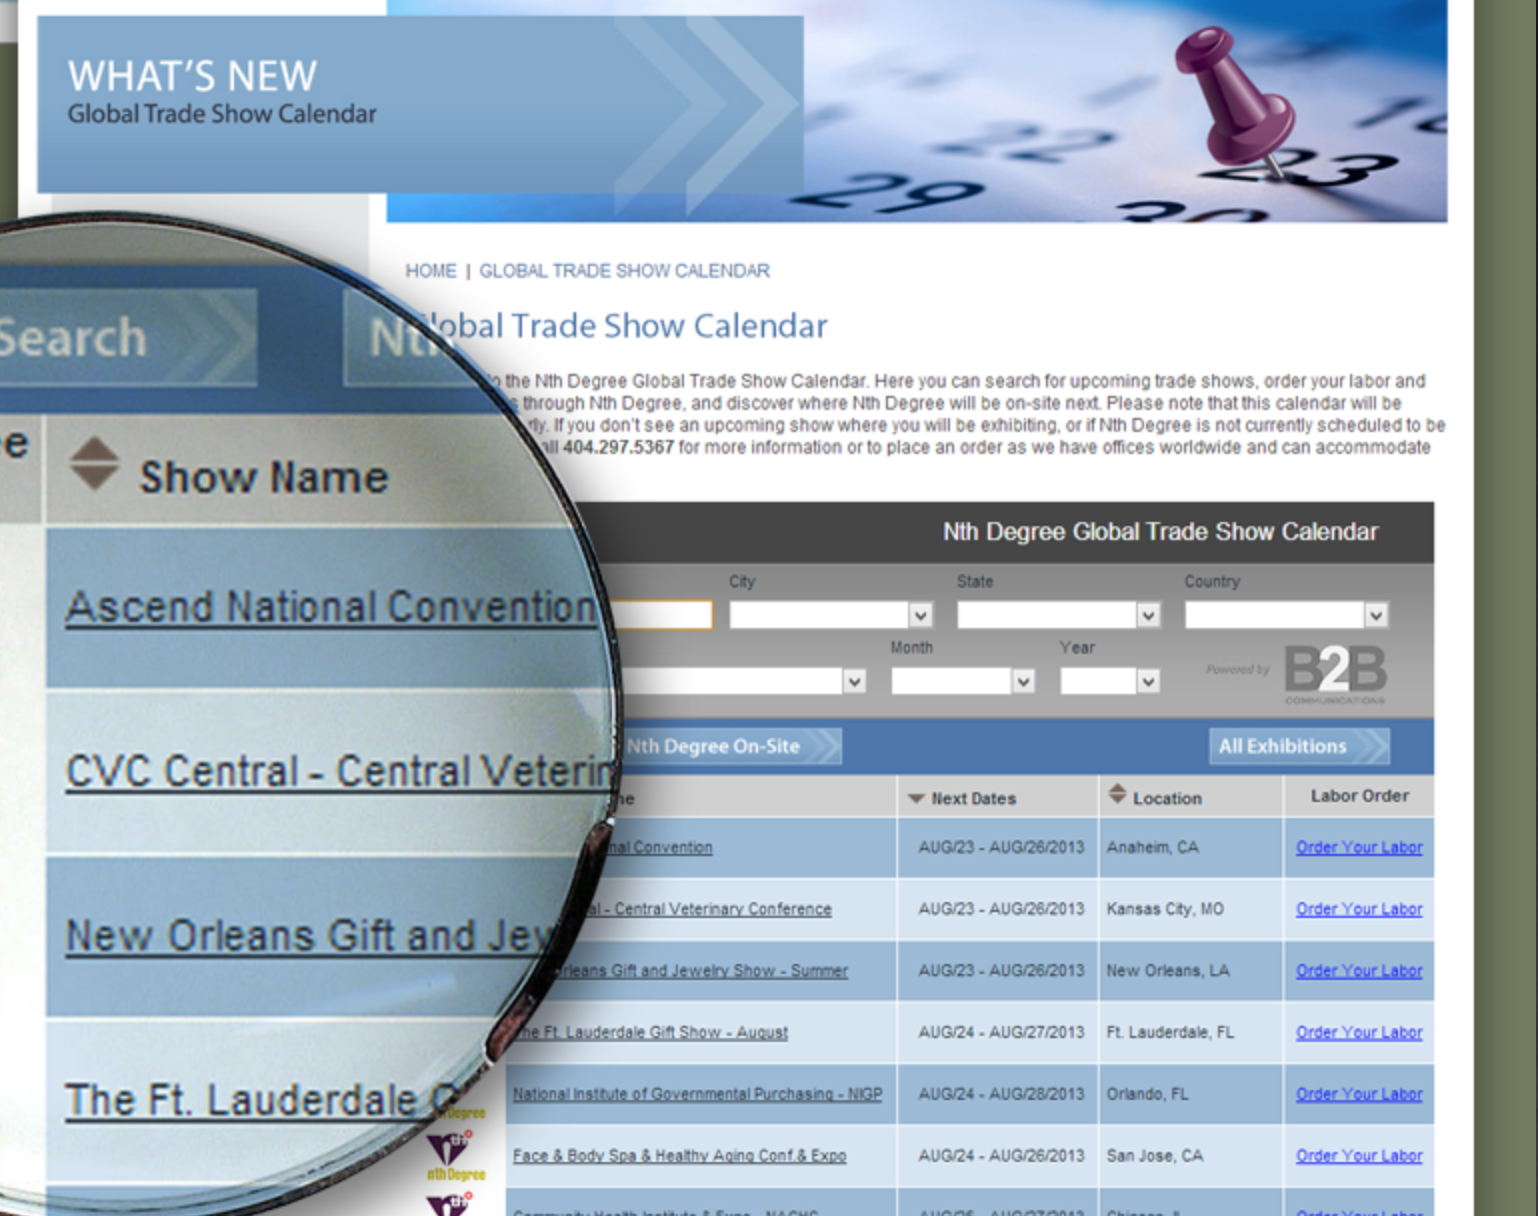The height and width of the screenshot is (1216, 1538).
Task: Order Your Labor for Ft. Lauderdale, FL show
Action: pos(1359,1033)
